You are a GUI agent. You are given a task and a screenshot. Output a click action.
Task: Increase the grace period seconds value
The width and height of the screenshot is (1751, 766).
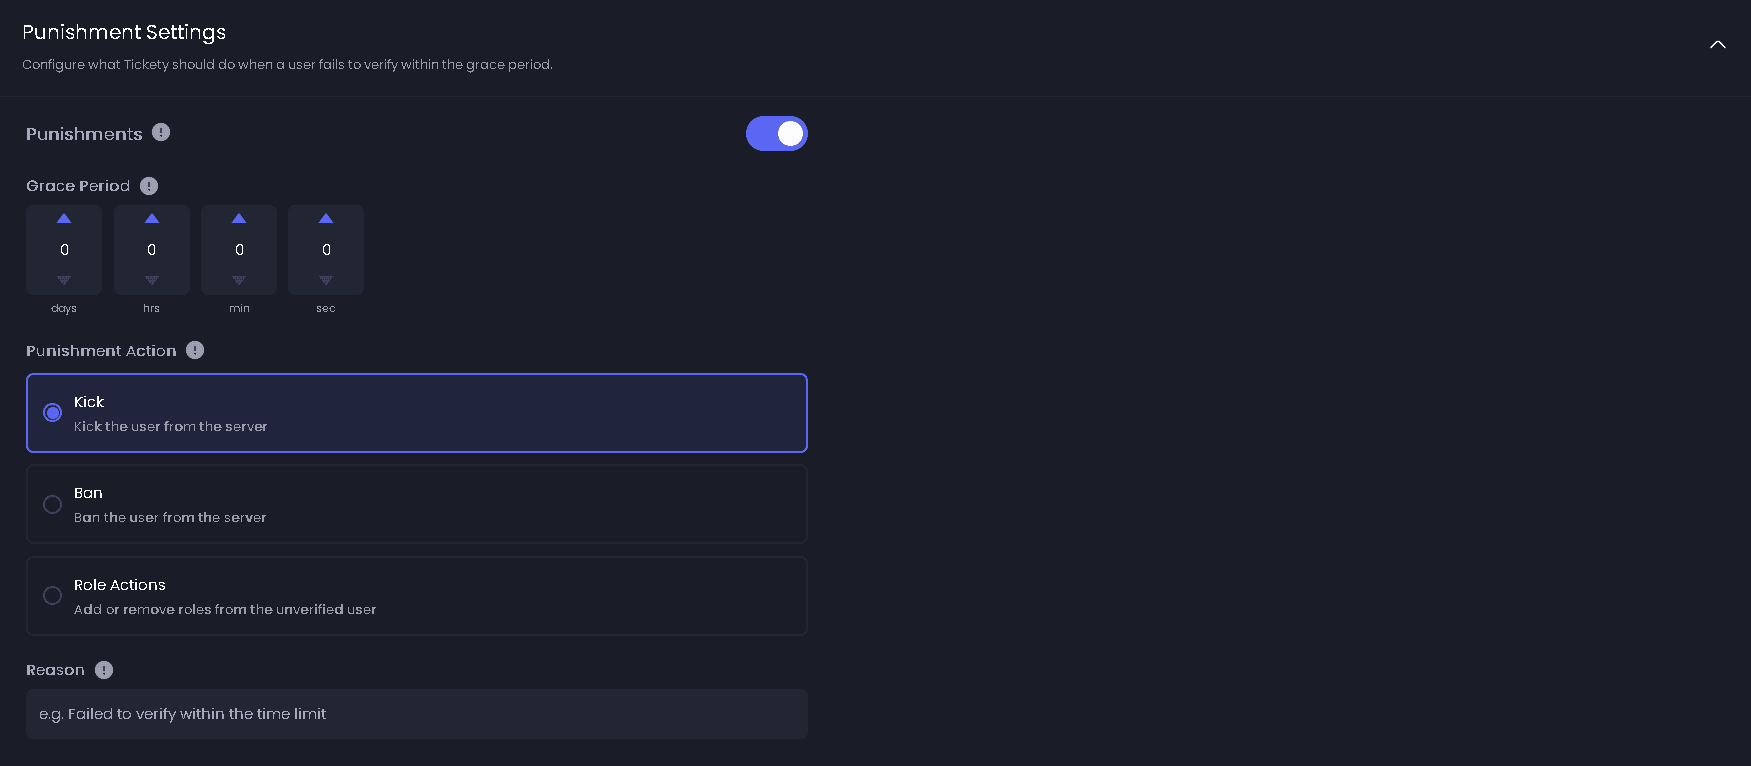coord(326,218)
